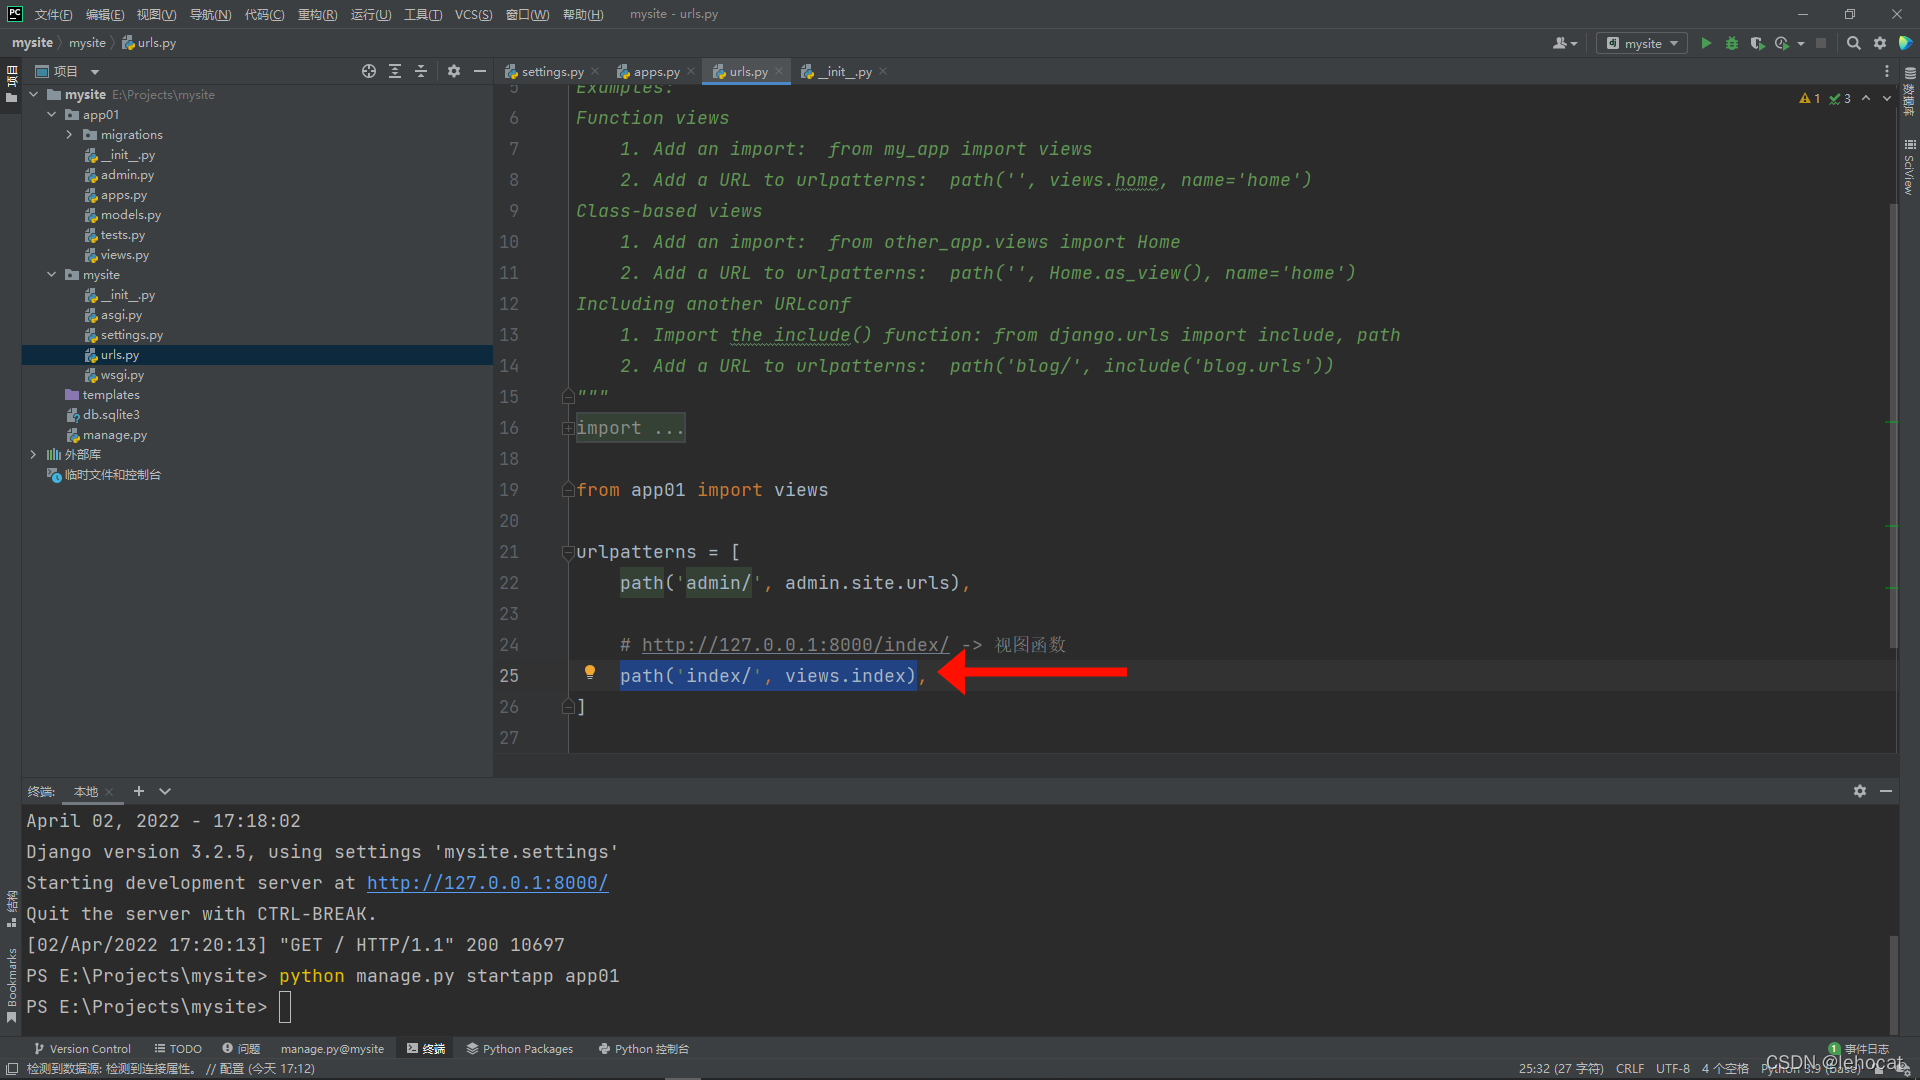Collapse the app01 folder

click(x=52, y=115)
